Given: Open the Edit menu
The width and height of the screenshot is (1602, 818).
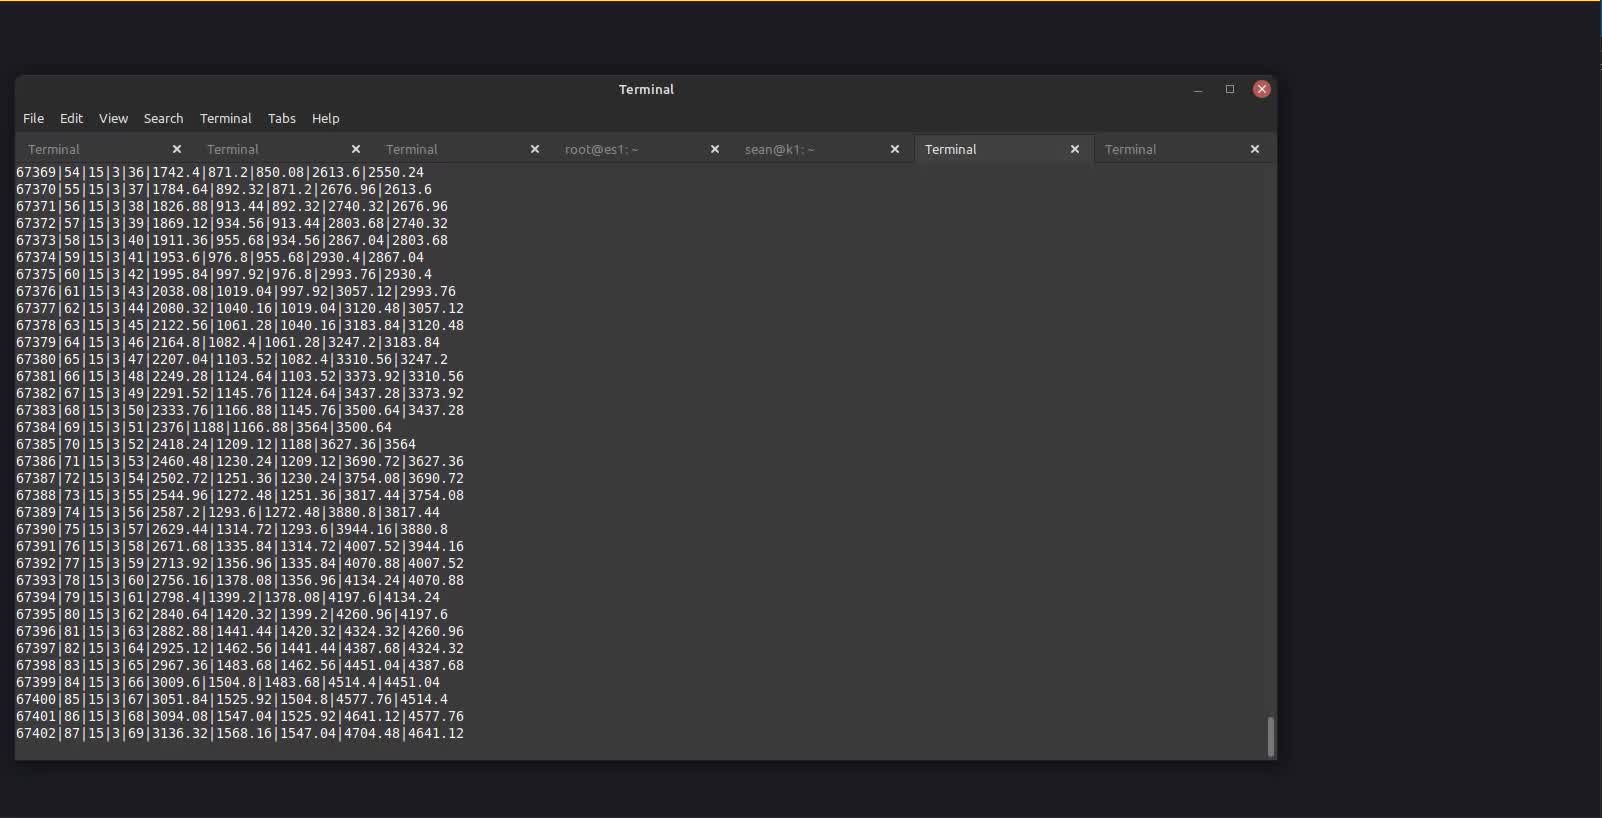Looking at the screenshot, I should tap(71, 118).
